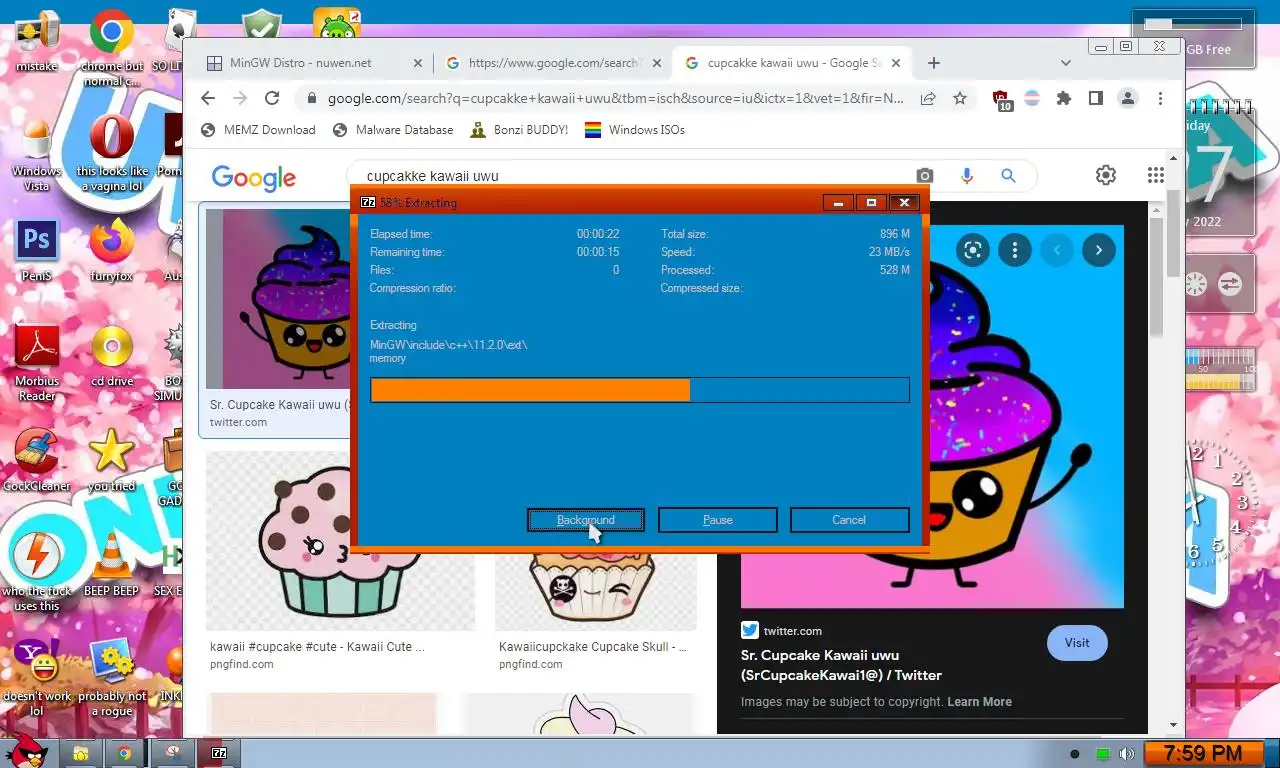Cancel the 7-Zip extraction
The width and height of the screenshot is (1280, 768).
tap(849, 520)
